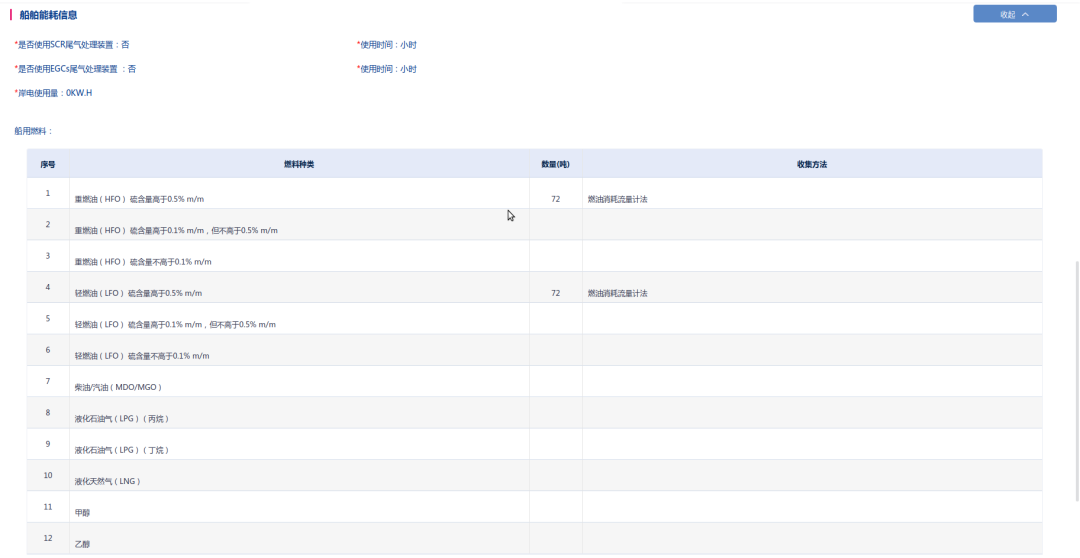Image resolution: width=1080 pixels, height=558 pixels.
Task: Click the 数量(吨) column header
Action: click(555, 165)
